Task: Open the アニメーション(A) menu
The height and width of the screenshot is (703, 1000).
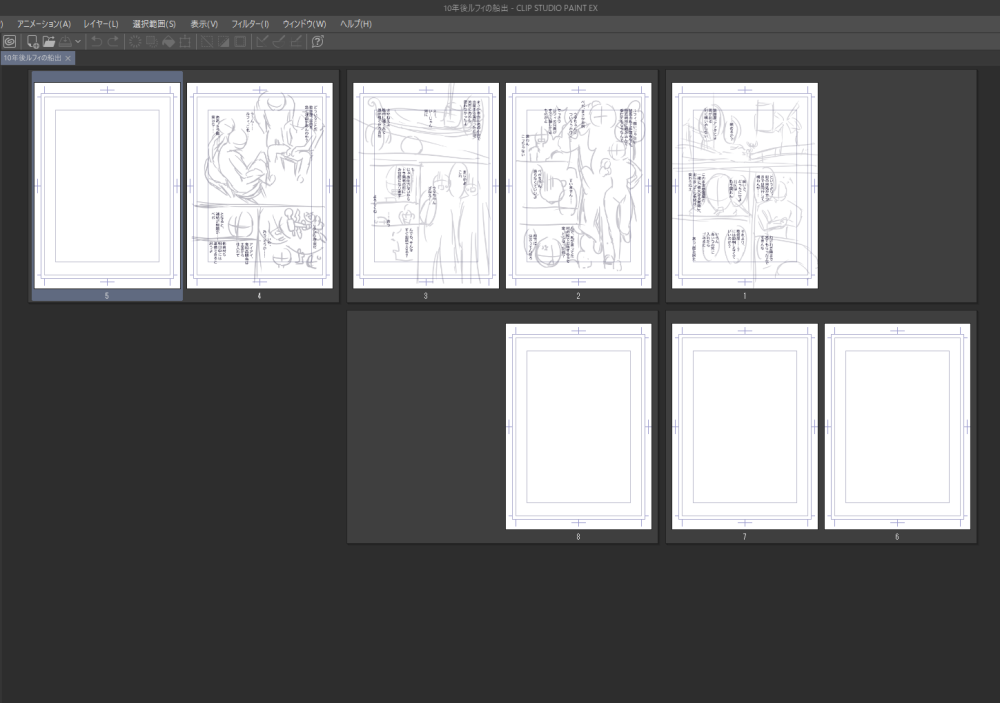Action: coord(44,24)
